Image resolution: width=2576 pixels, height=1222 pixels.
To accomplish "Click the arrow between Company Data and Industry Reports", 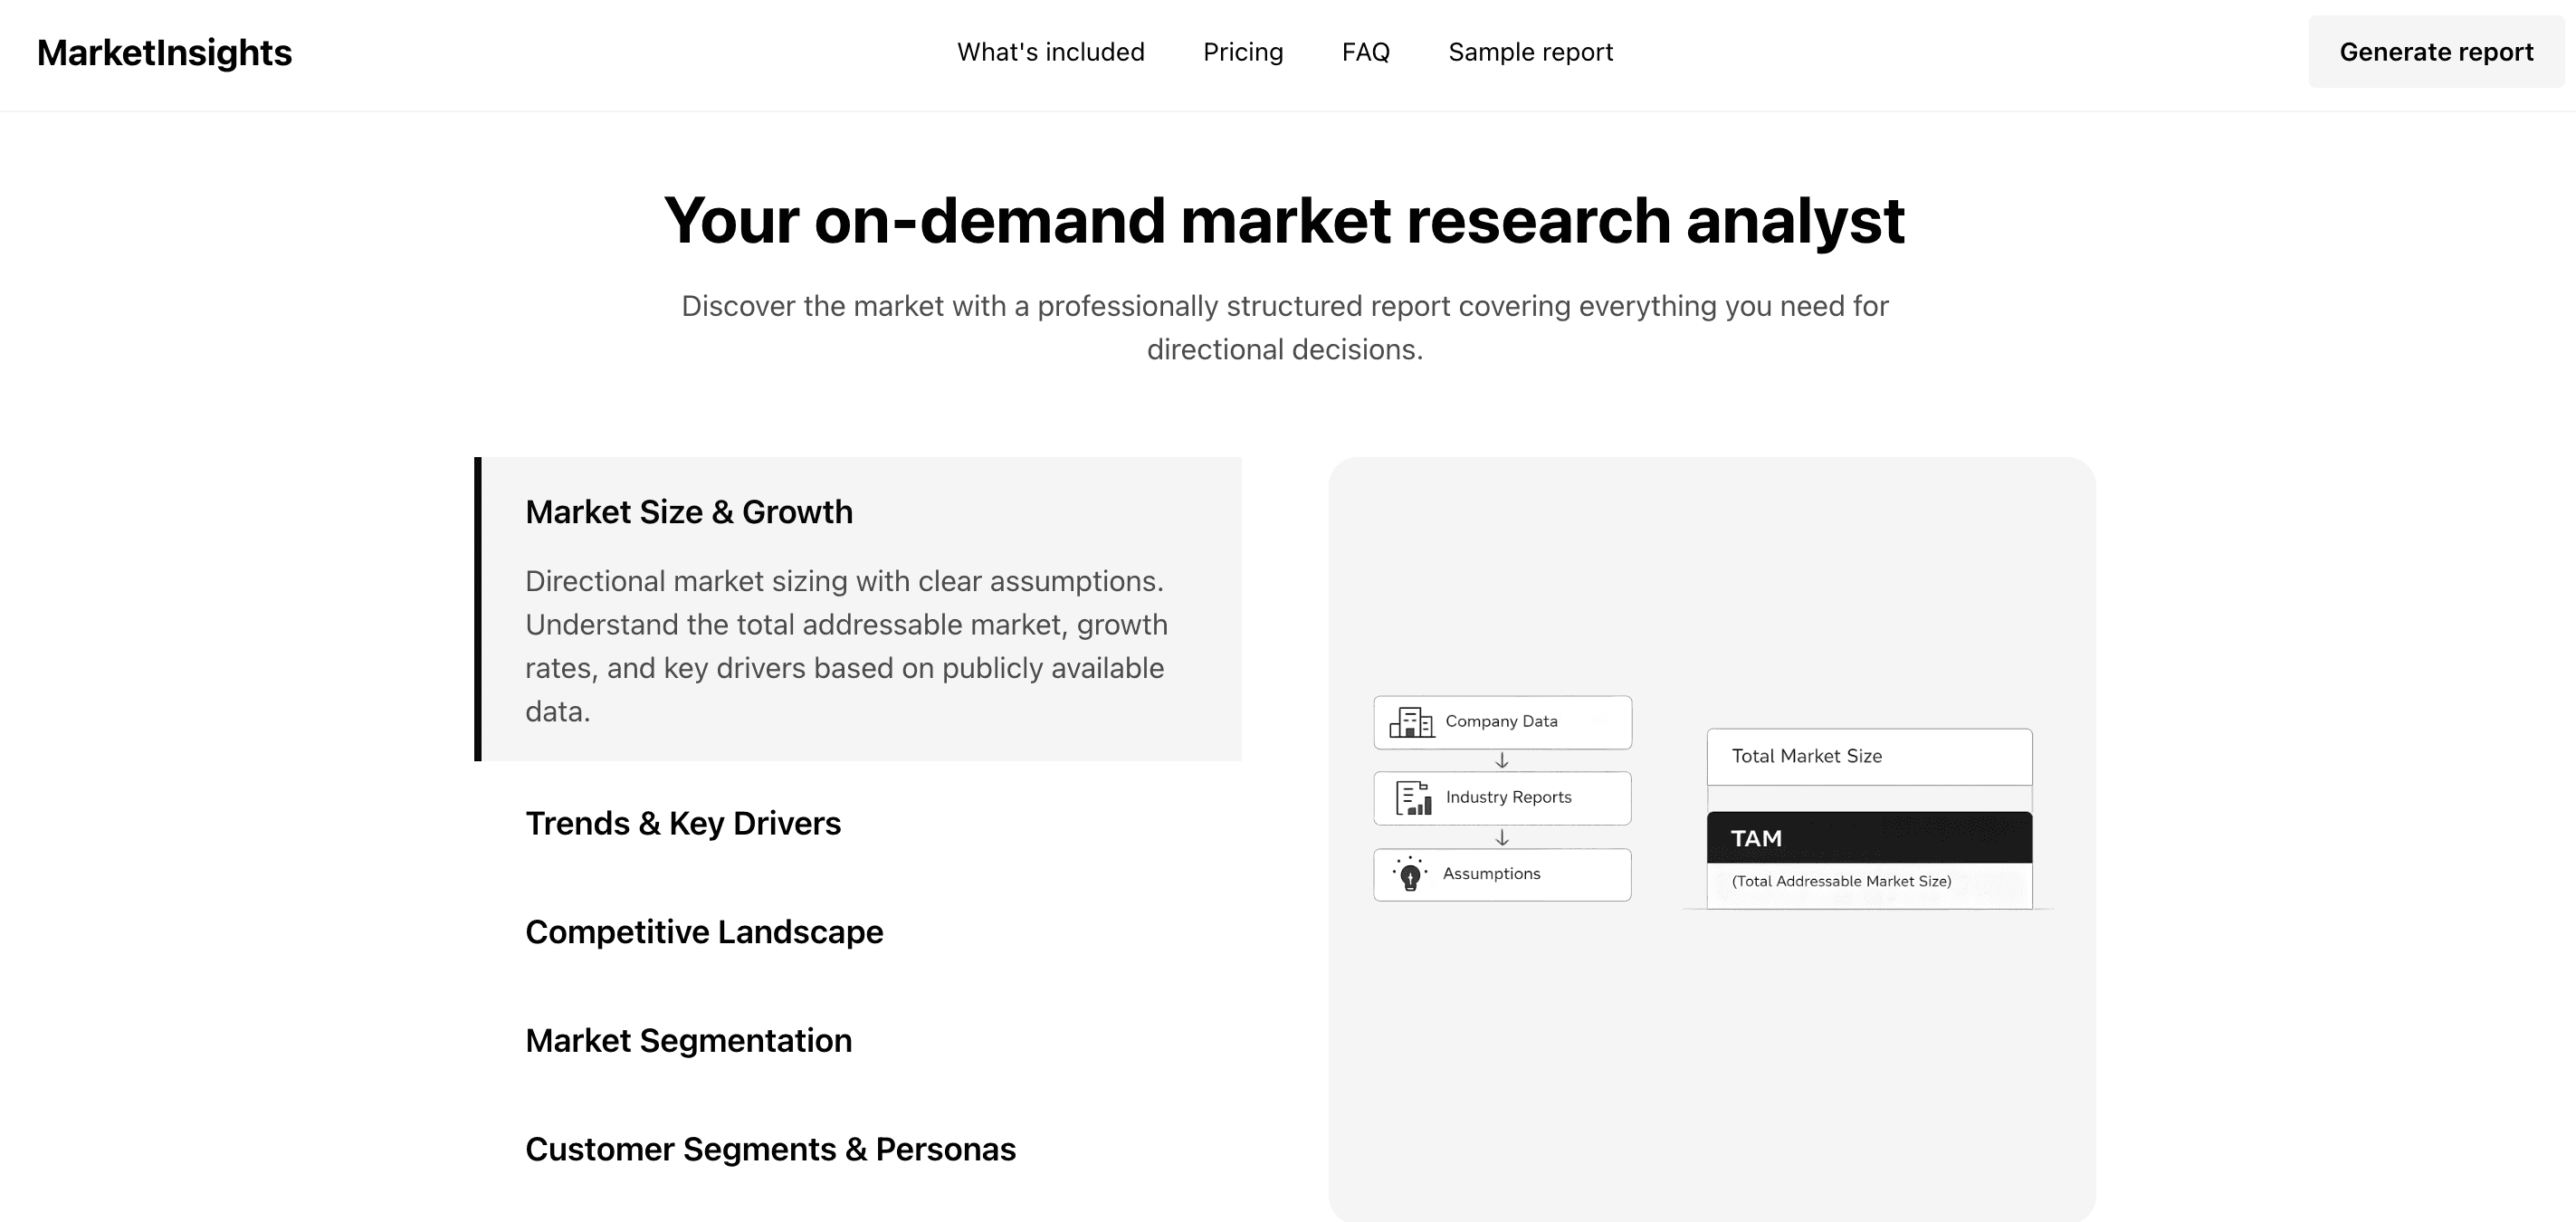I will coord(1502,759).
